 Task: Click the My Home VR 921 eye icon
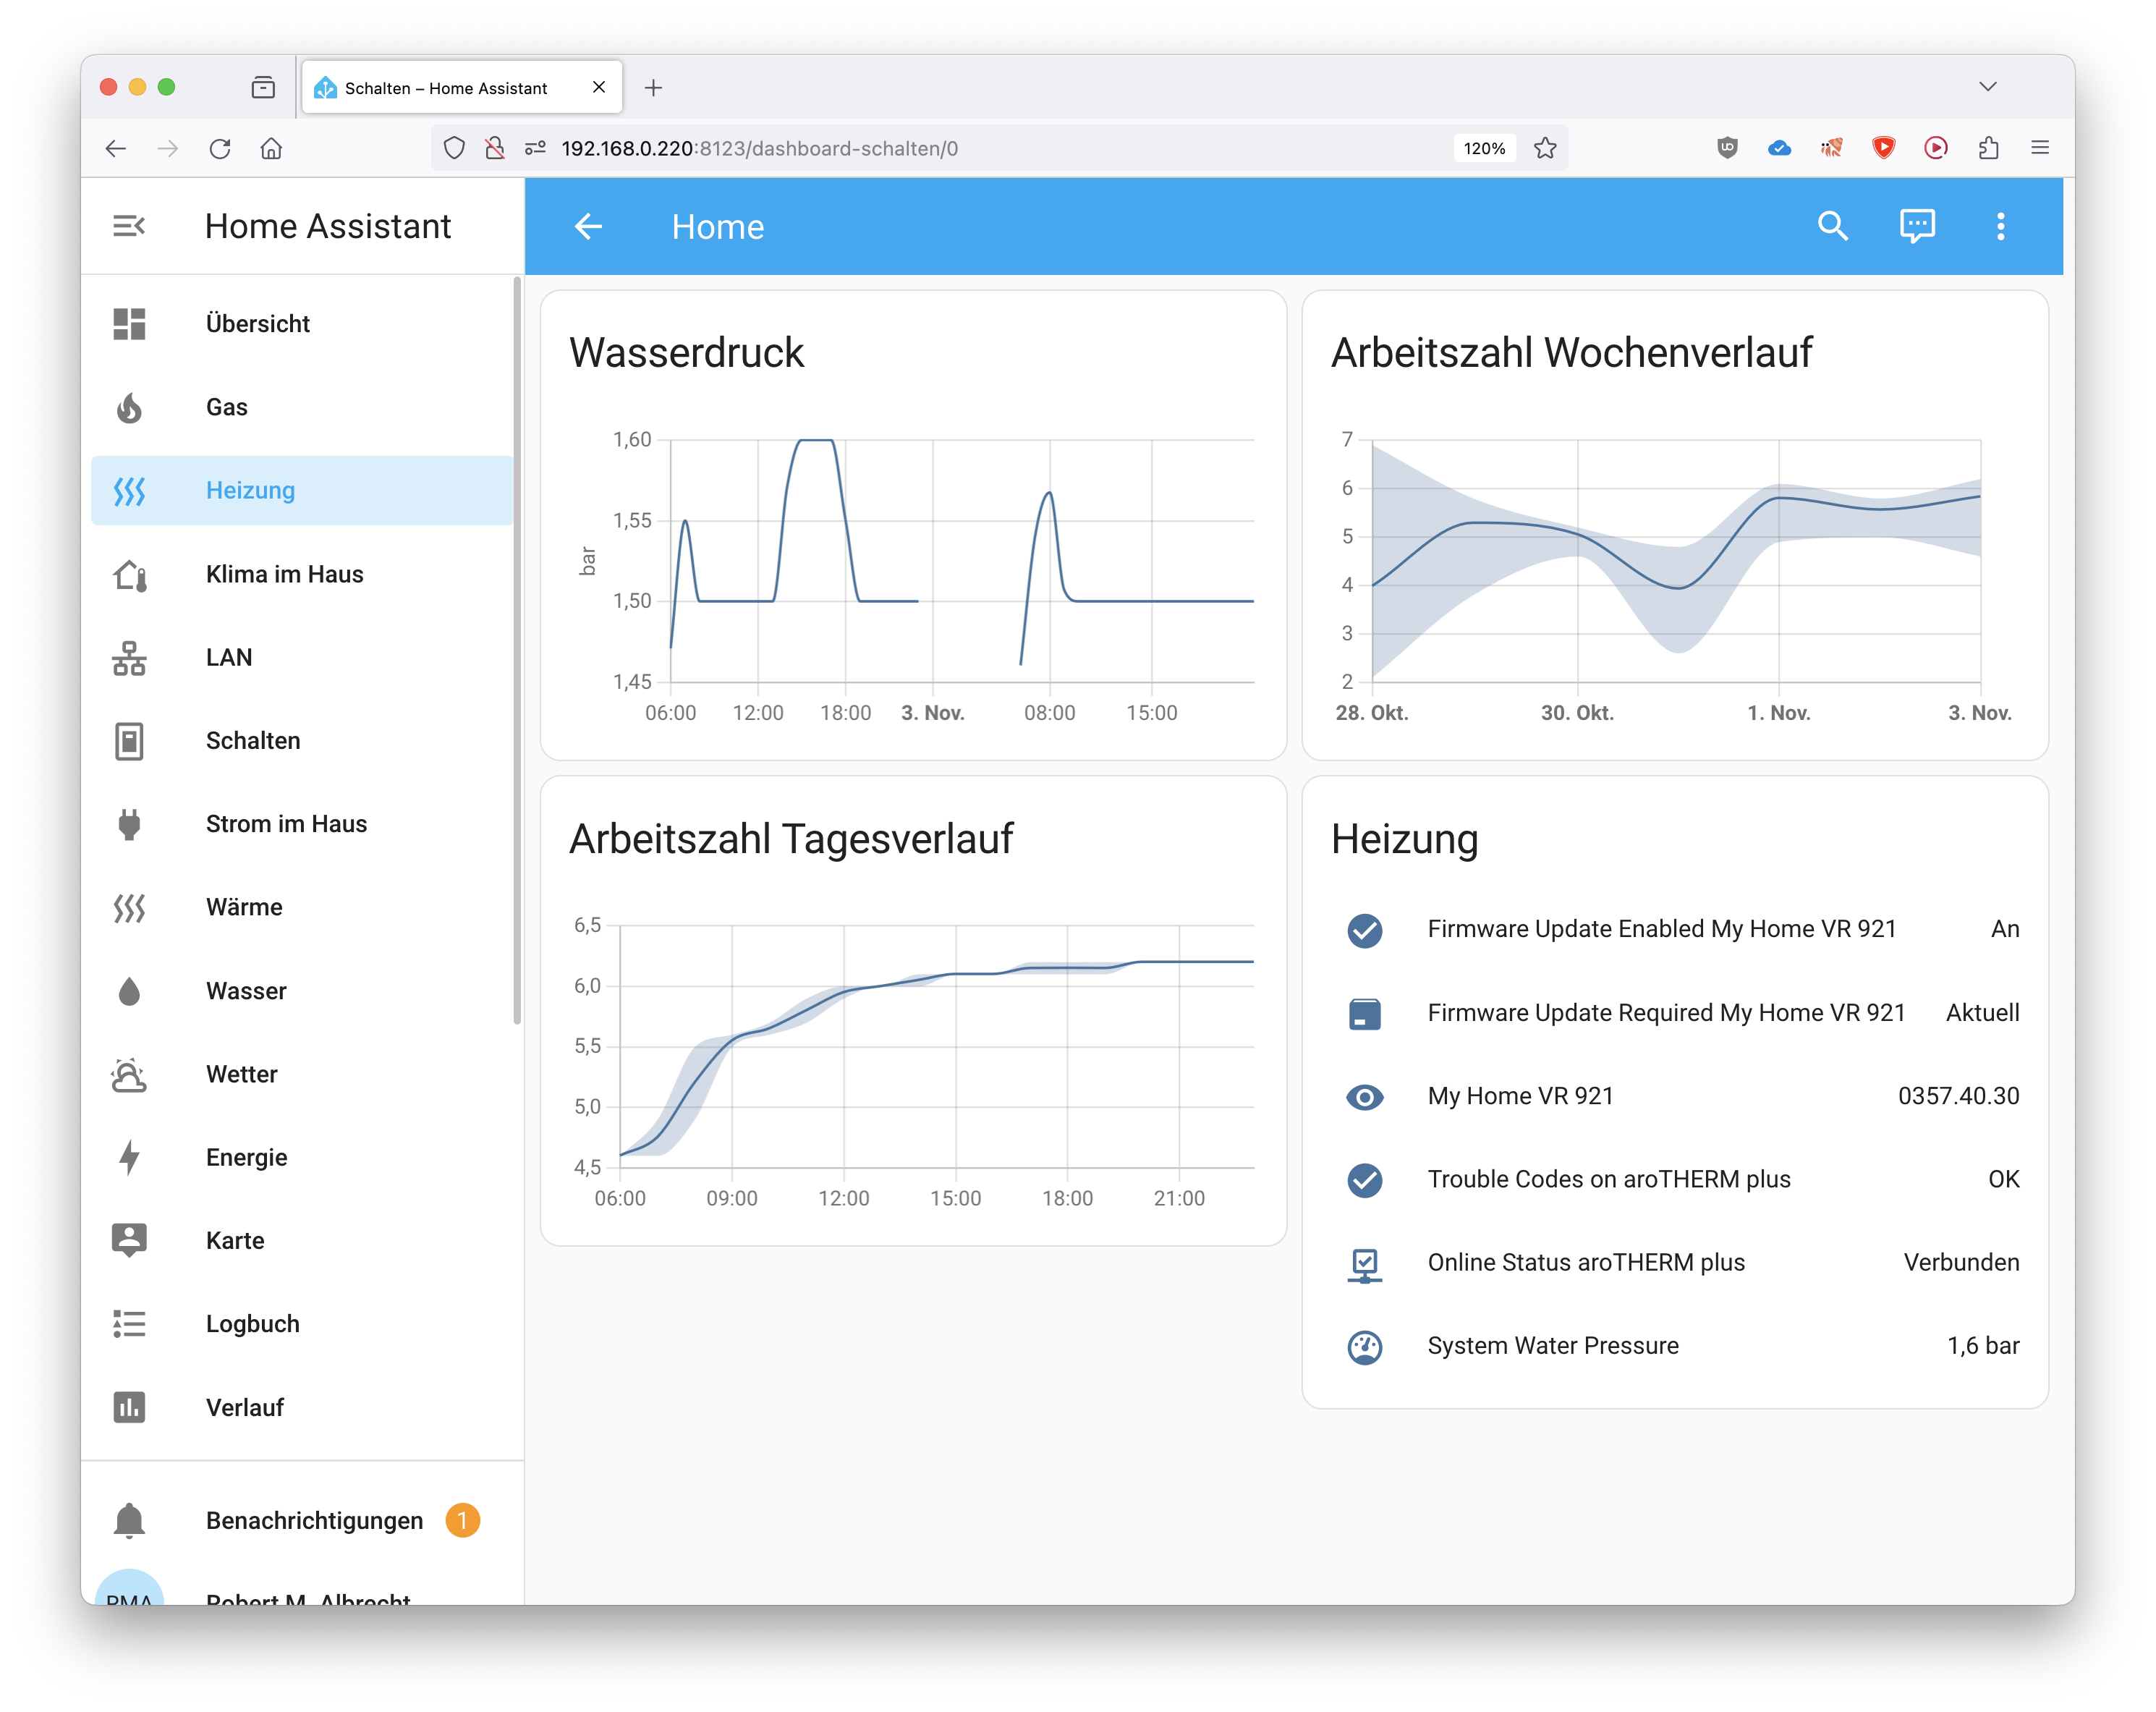pos(1364,1097)
